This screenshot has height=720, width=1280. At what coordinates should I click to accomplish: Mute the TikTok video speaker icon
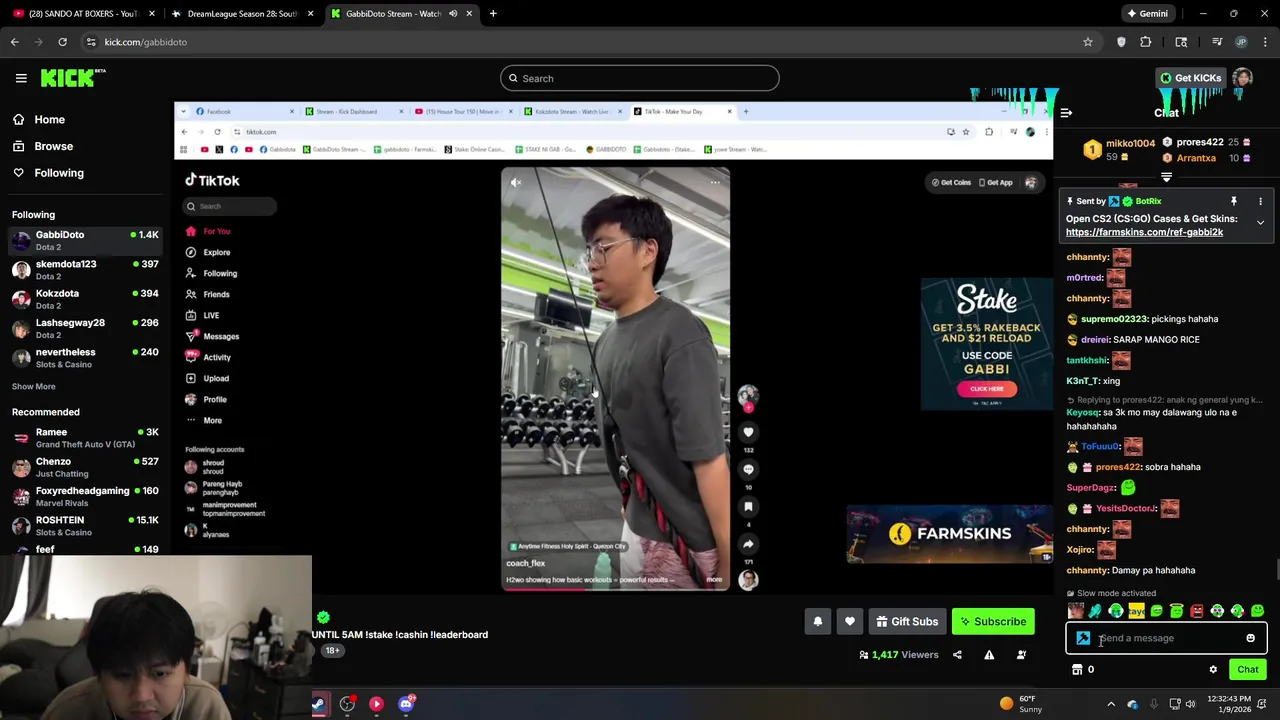(x=515, y=182)
